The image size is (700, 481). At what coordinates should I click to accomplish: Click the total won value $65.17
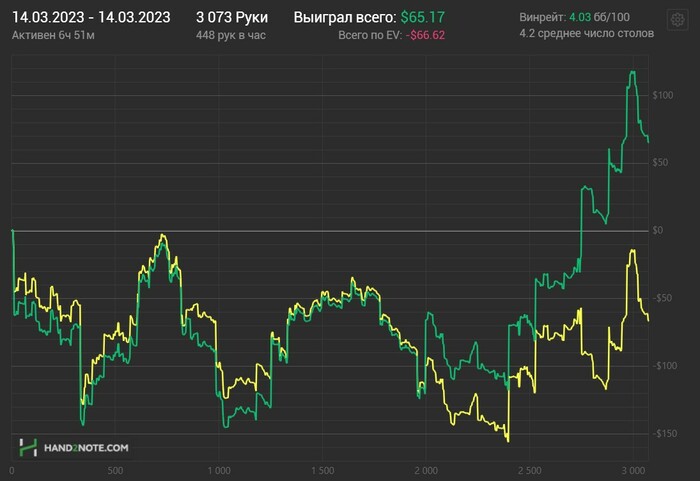(422, 17)
